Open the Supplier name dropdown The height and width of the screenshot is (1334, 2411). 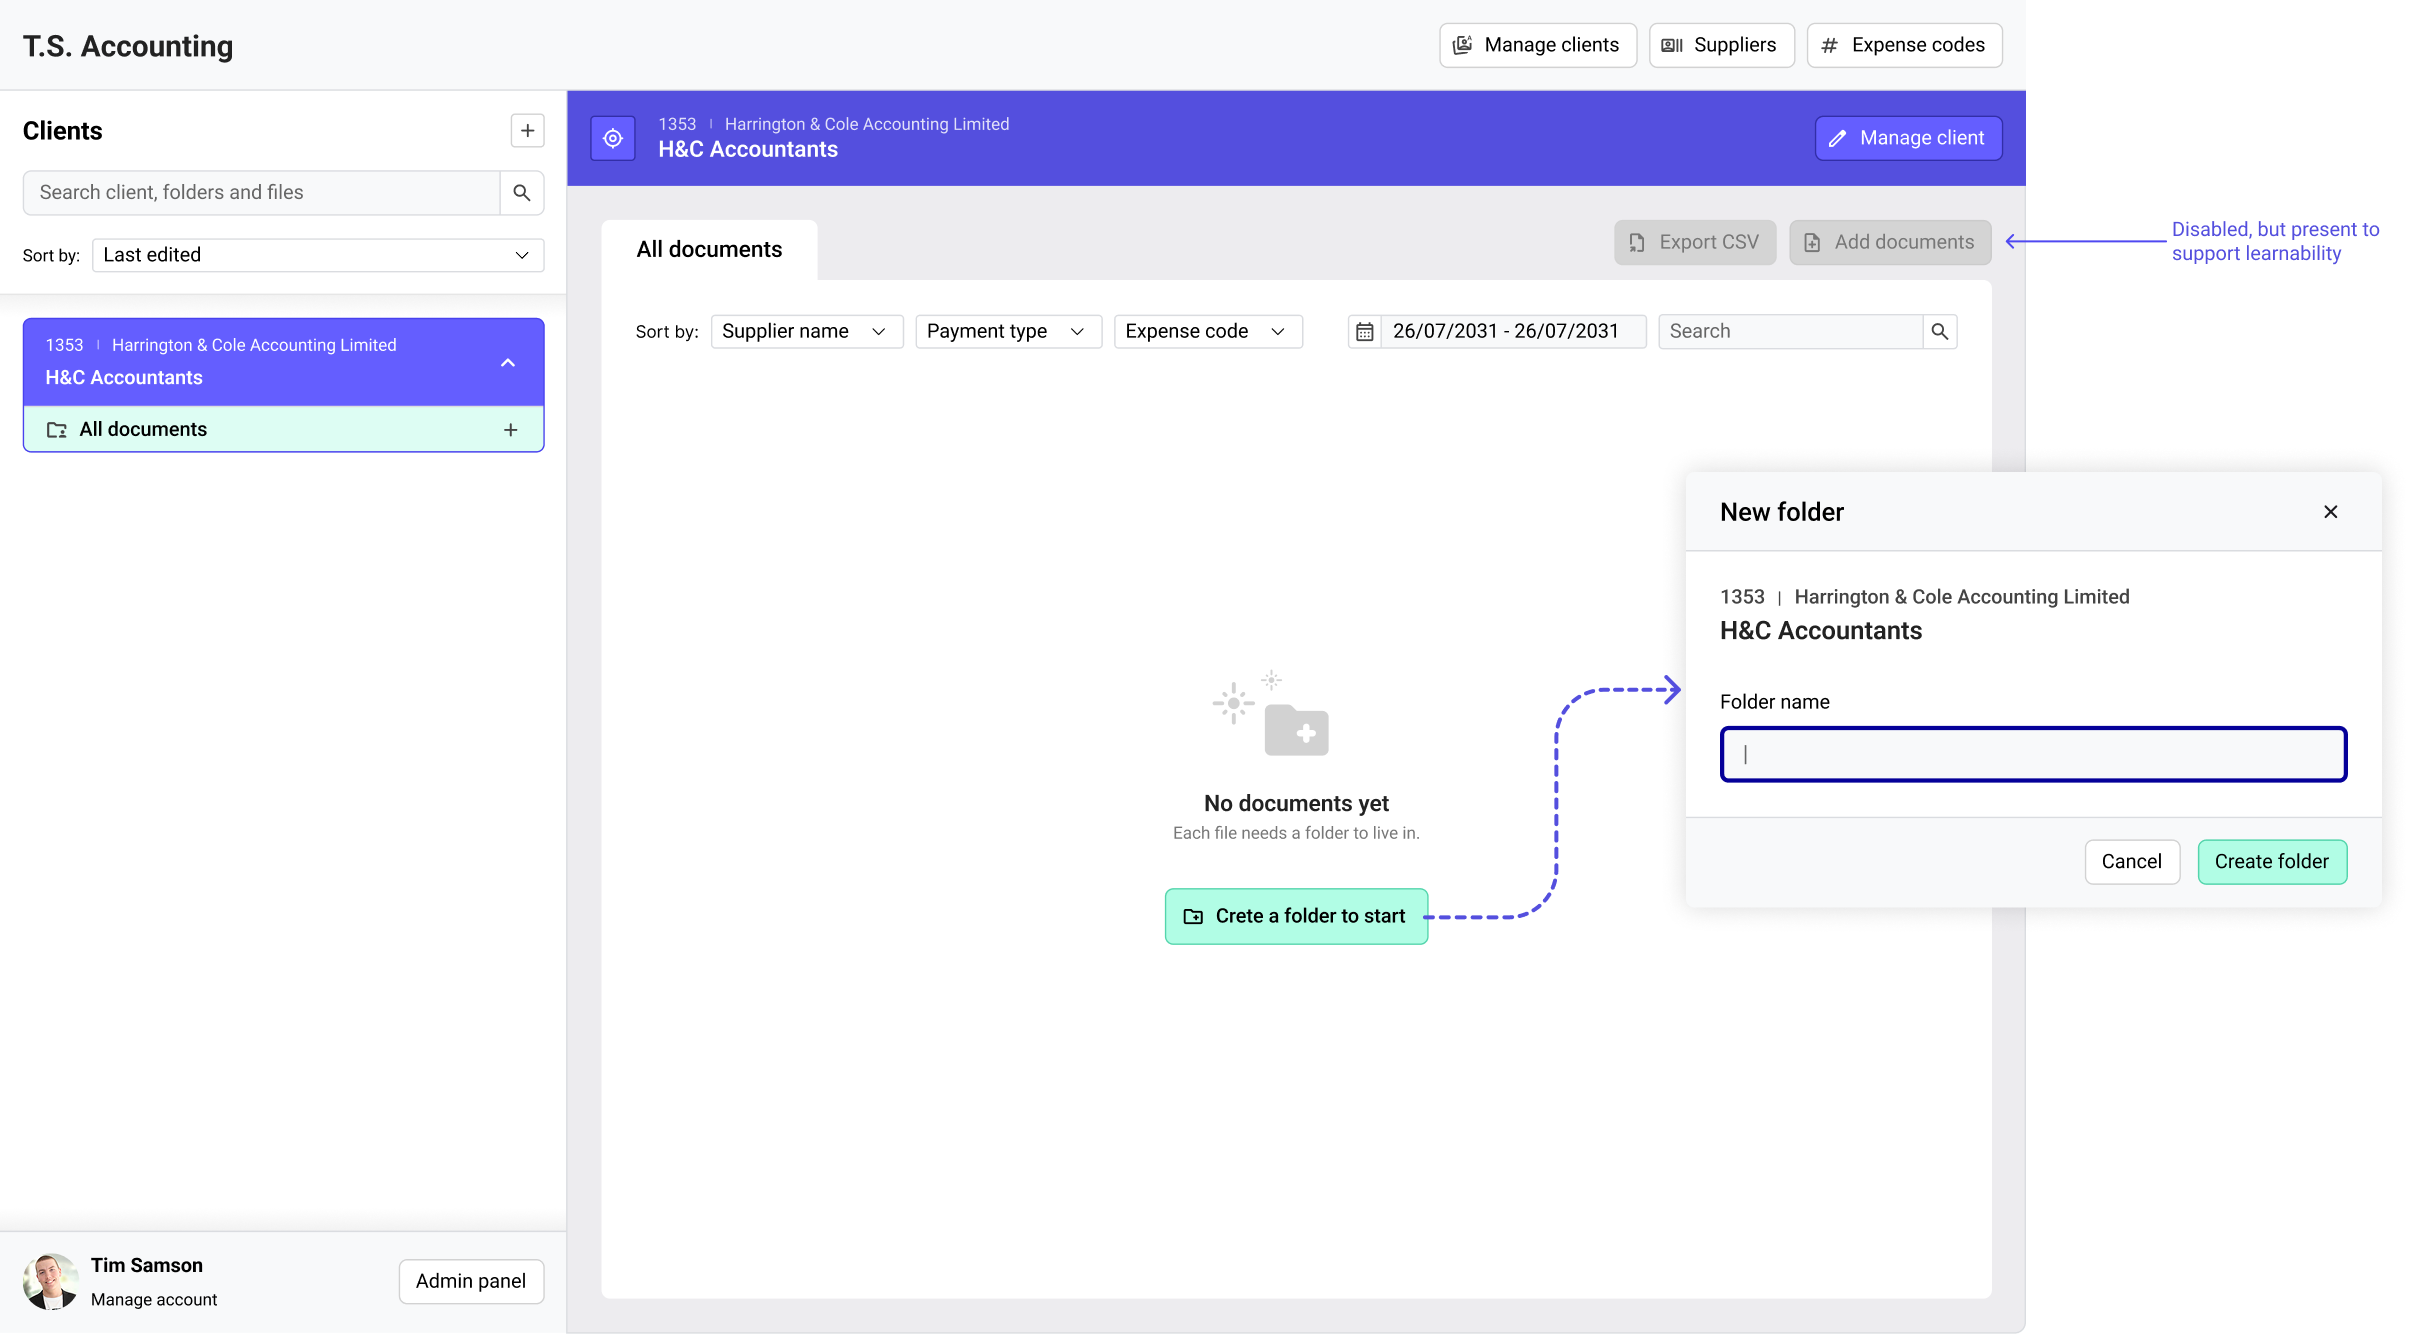tap(806, 332)
